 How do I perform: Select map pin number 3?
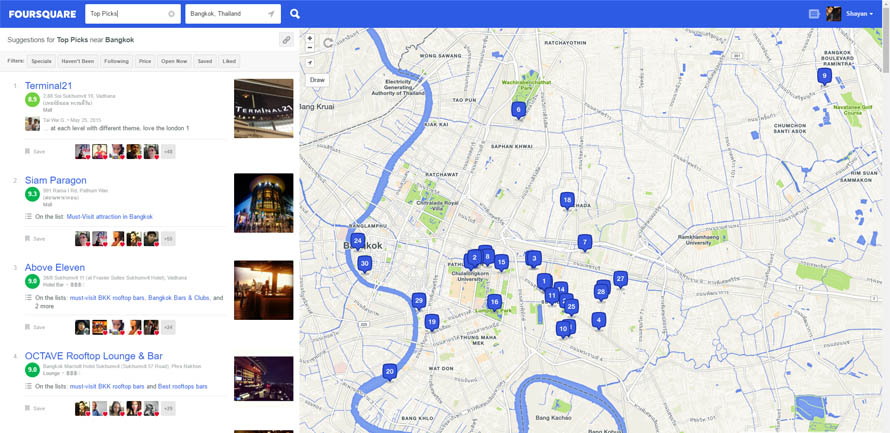534,260
